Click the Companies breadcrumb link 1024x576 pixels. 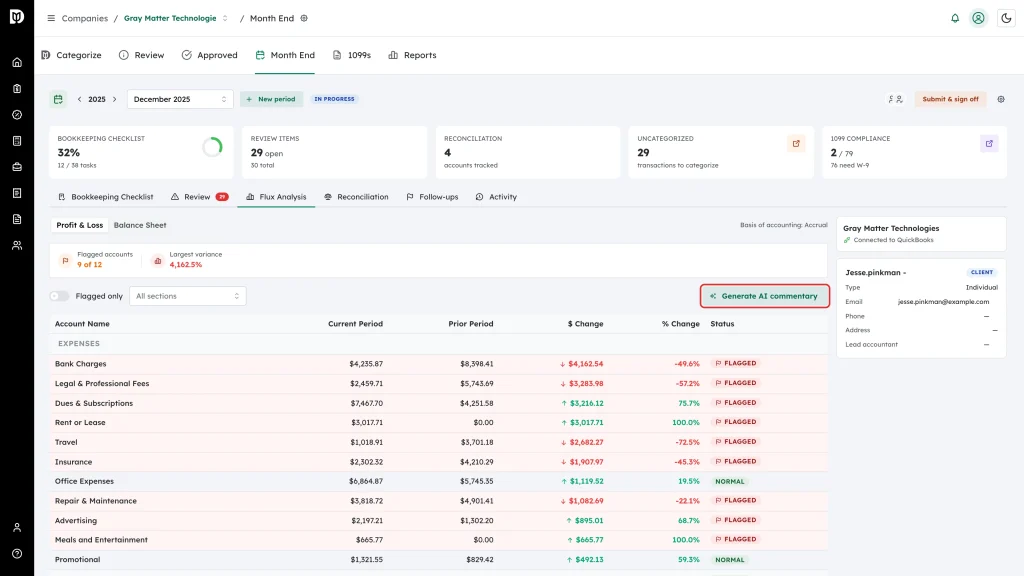[x=84, y=18]
